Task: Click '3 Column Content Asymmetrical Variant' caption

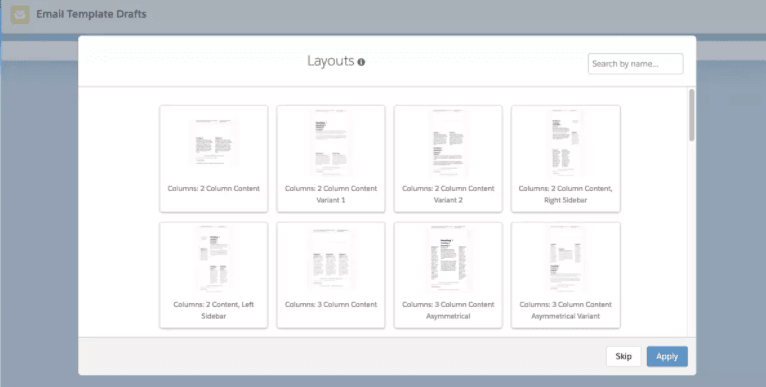Action: tap(566, 310)
